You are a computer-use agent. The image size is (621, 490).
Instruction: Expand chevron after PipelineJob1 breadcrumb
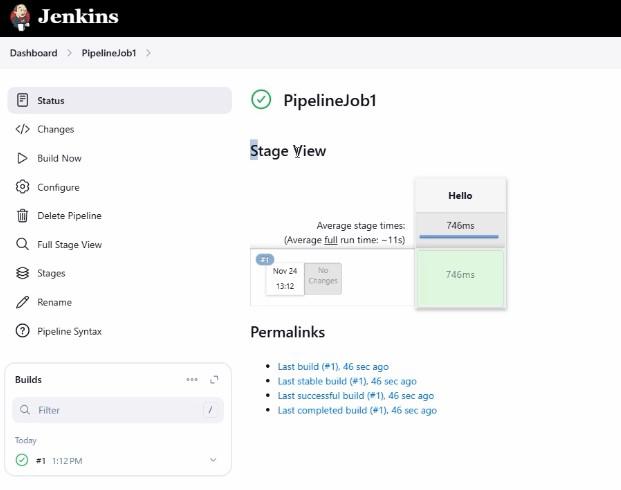click(x=148, y=53)
